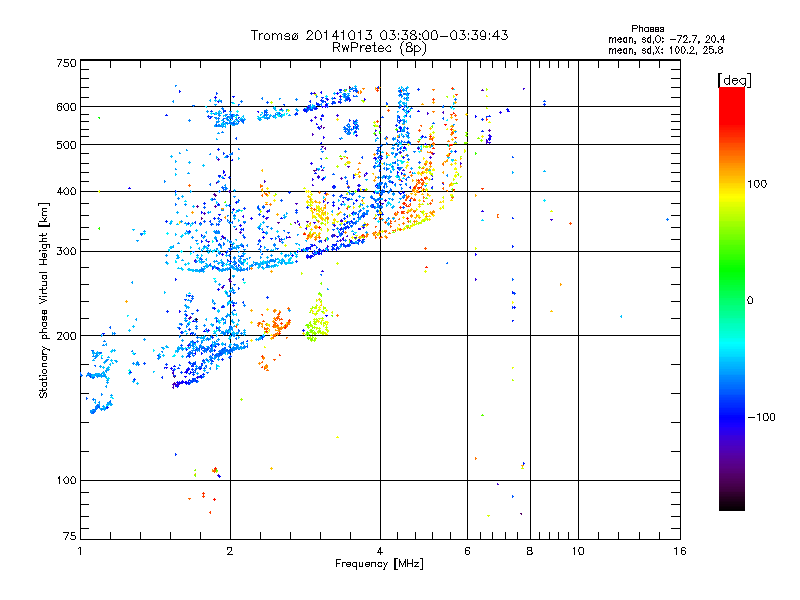Click the light-blue echo cluster near 1.05 MHz, 140 km
800x600 pixels.
(101, 406)
